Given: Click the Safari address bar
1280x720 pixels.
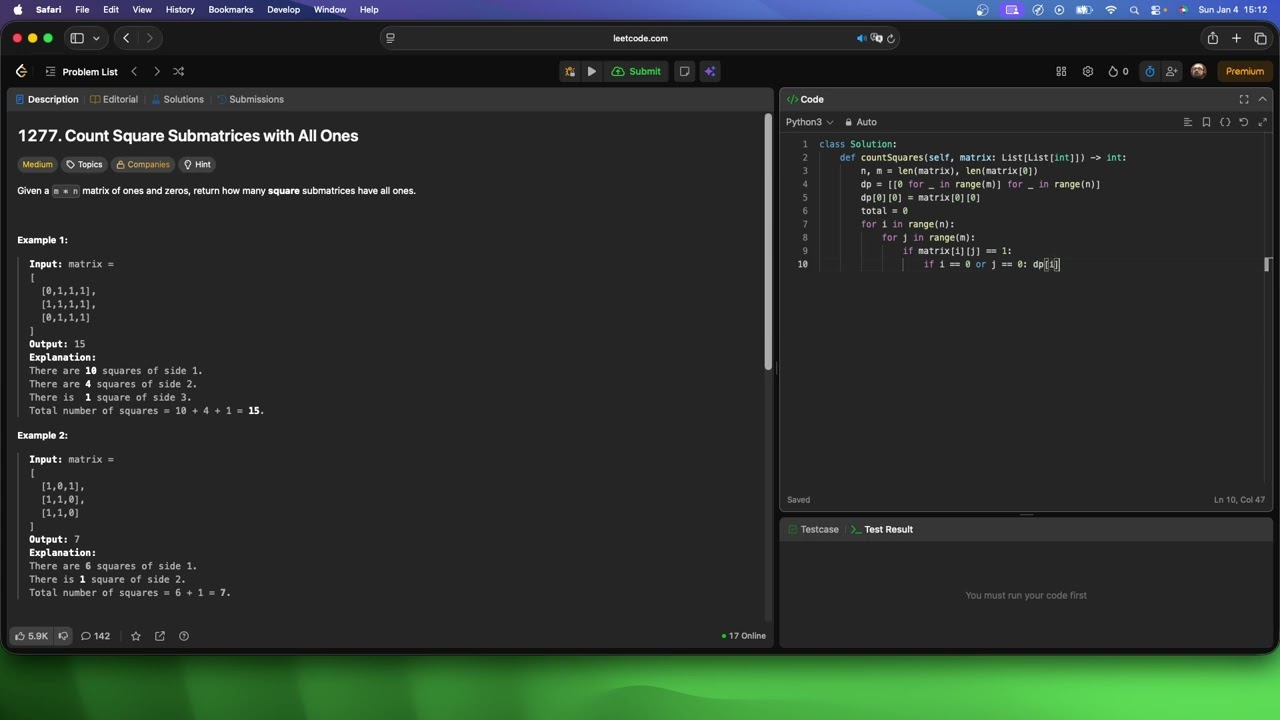Looking at the screenshot, I should point(640,38).
